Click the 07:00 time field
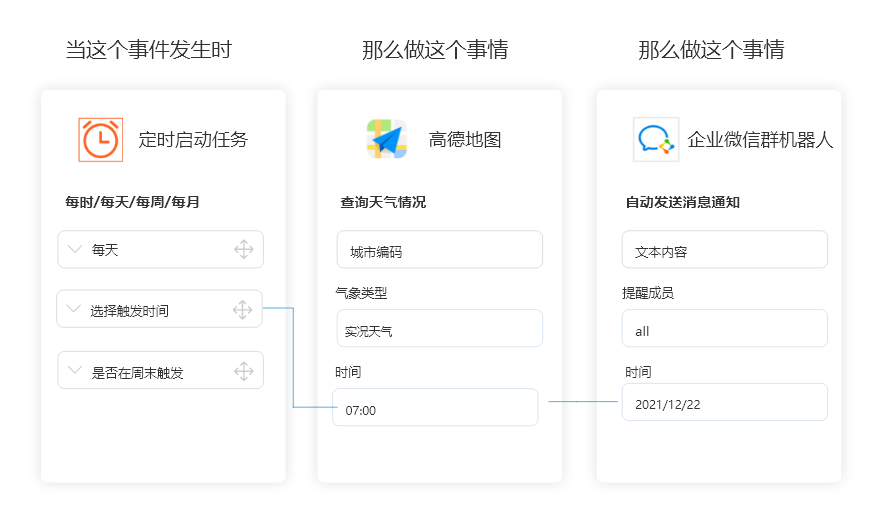Viewport: 884px width, 526px height. 435,407
